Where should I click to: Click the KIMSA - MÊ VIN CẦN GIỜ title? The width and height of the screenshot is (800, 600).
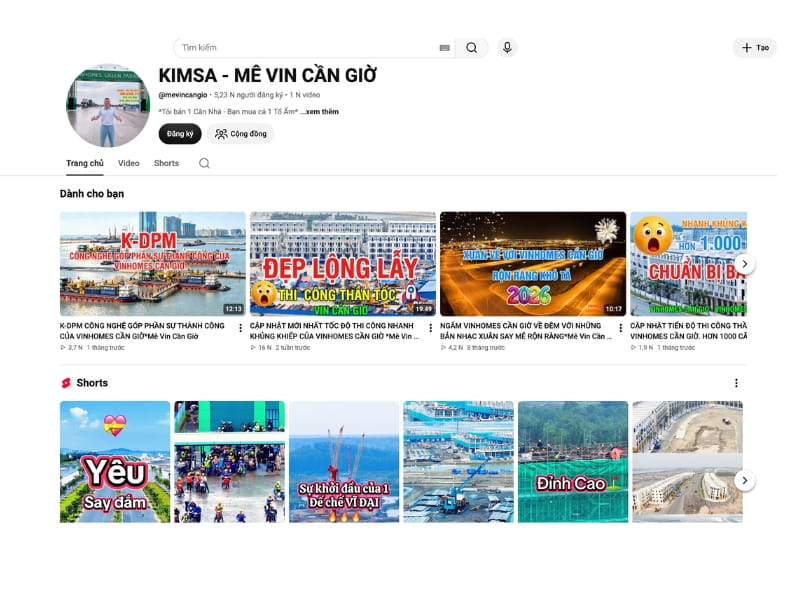coord(268,76)
